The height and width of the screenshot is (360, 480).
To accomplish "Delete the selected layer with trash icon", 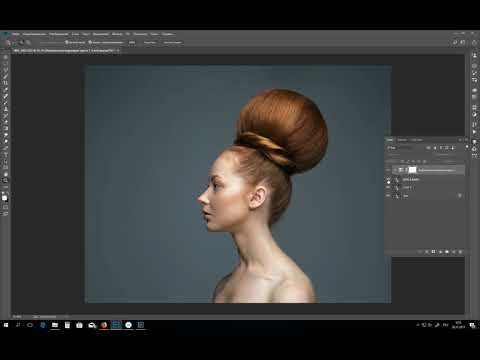I will [461, 252].
